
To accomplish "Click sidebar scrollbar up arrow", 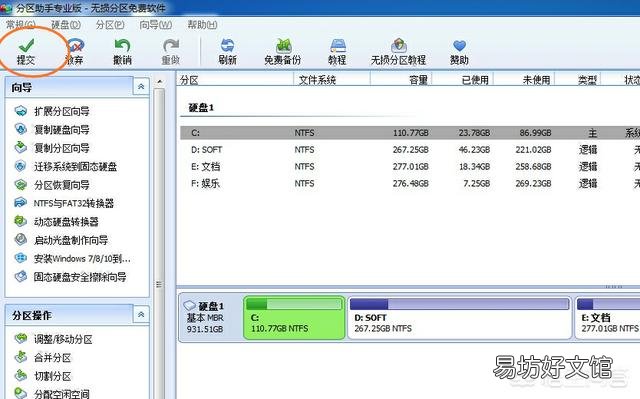I will [160, 82].
